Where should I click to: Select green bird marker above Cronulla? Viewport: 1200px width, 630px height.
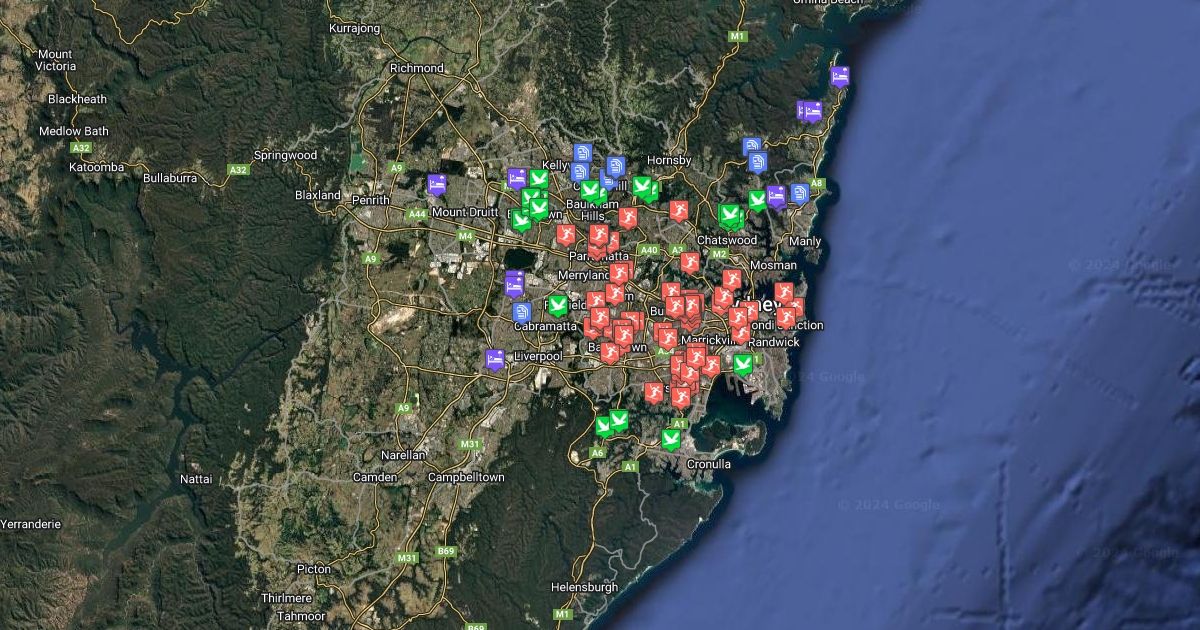tap(671, 438)
